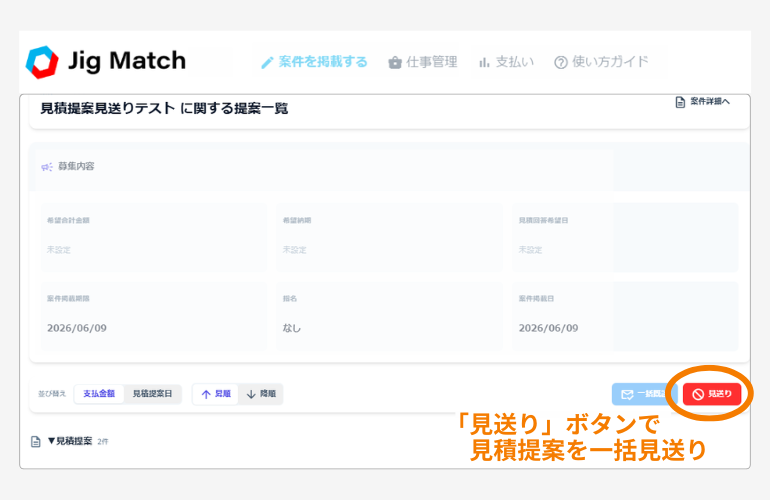Click the page title 見積提案見送りテスト に関する提案一覧

pos(164,108)
